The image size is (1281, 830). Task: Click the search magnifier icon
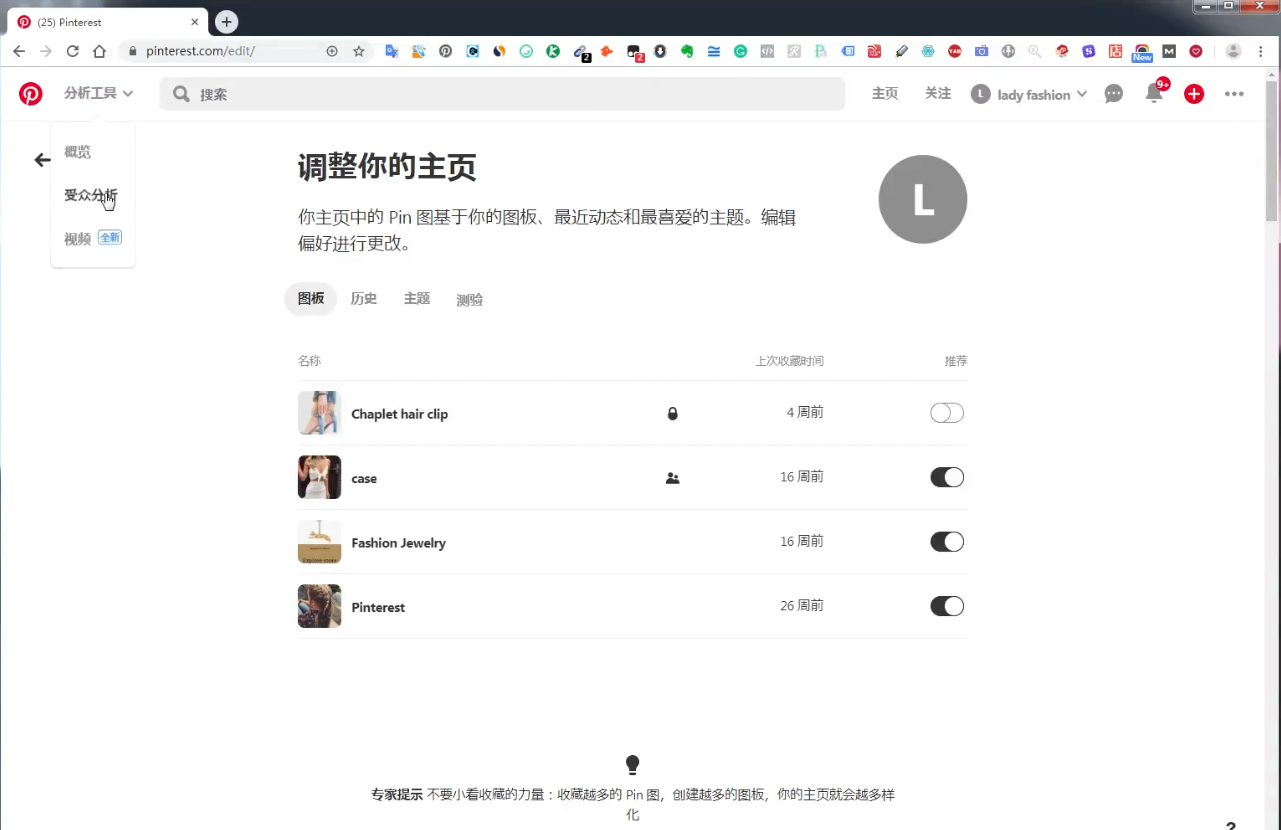181,94
